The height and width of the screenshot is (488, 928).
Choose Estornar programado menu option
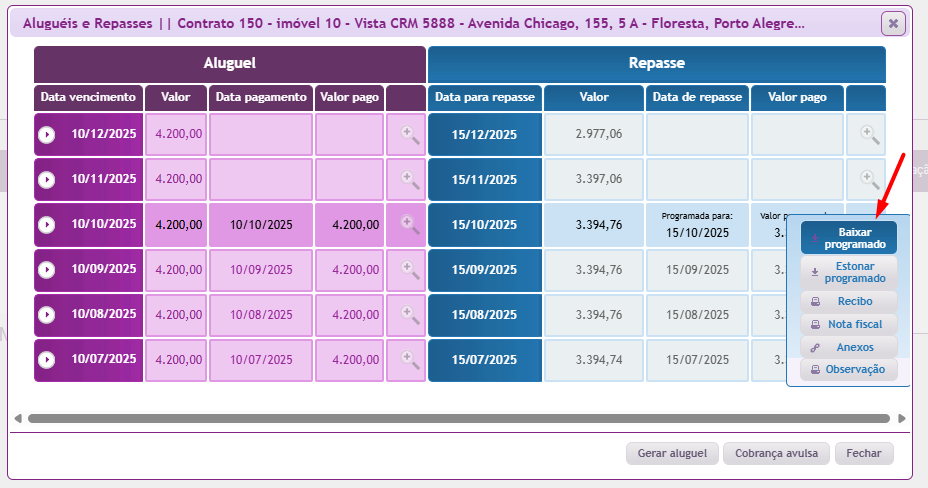848,273
